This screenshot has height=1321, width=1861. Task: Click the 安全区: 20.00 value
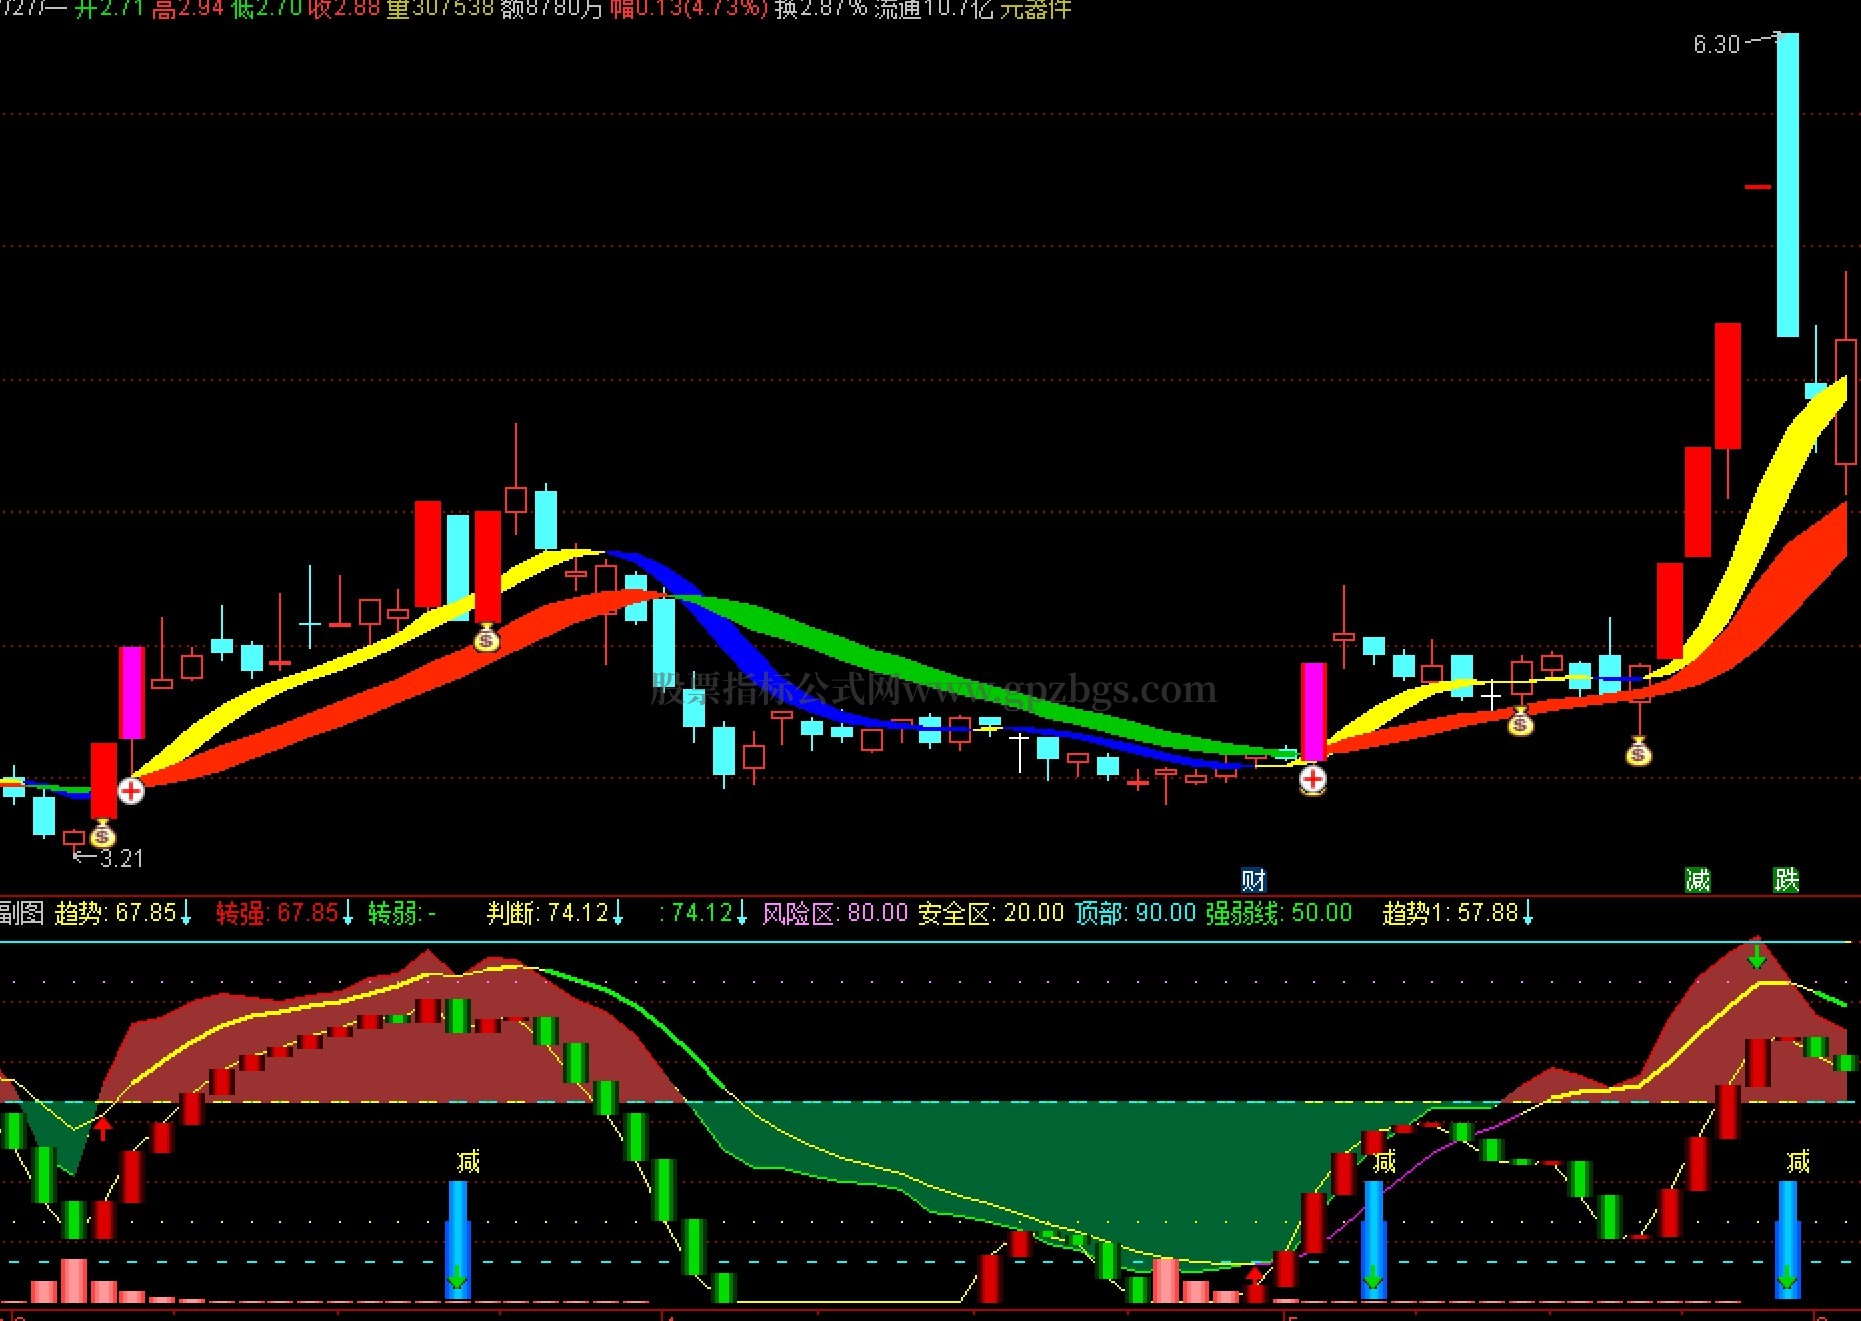coord(991,913)
